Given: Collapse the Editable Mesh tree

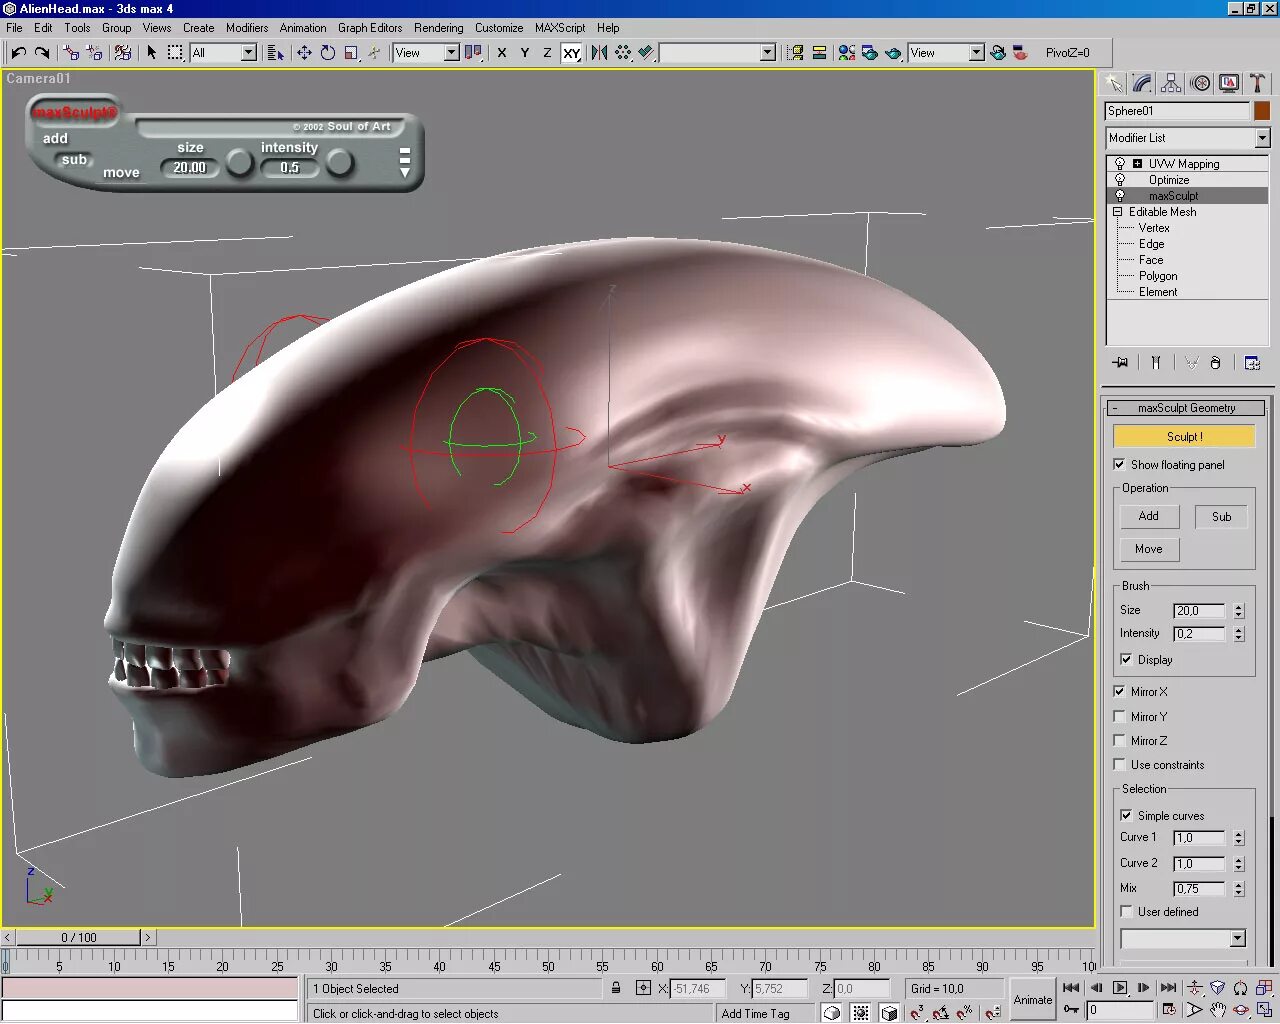Looking at the screenshot, I should (x=1118, y=212).
